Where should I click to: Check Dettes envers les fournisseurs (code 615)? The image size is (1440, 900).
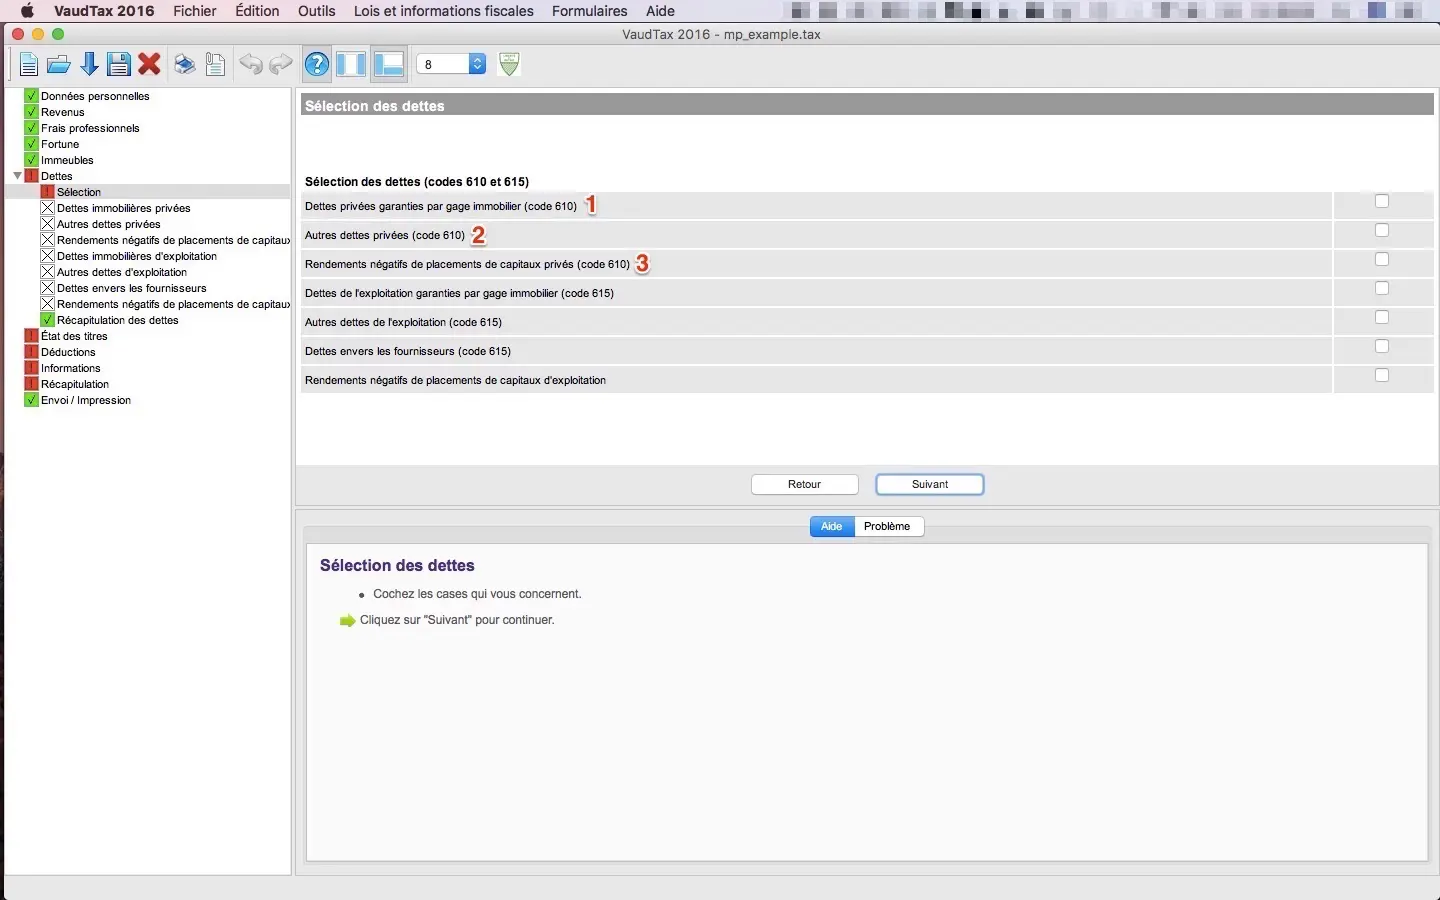(1382, 346)
